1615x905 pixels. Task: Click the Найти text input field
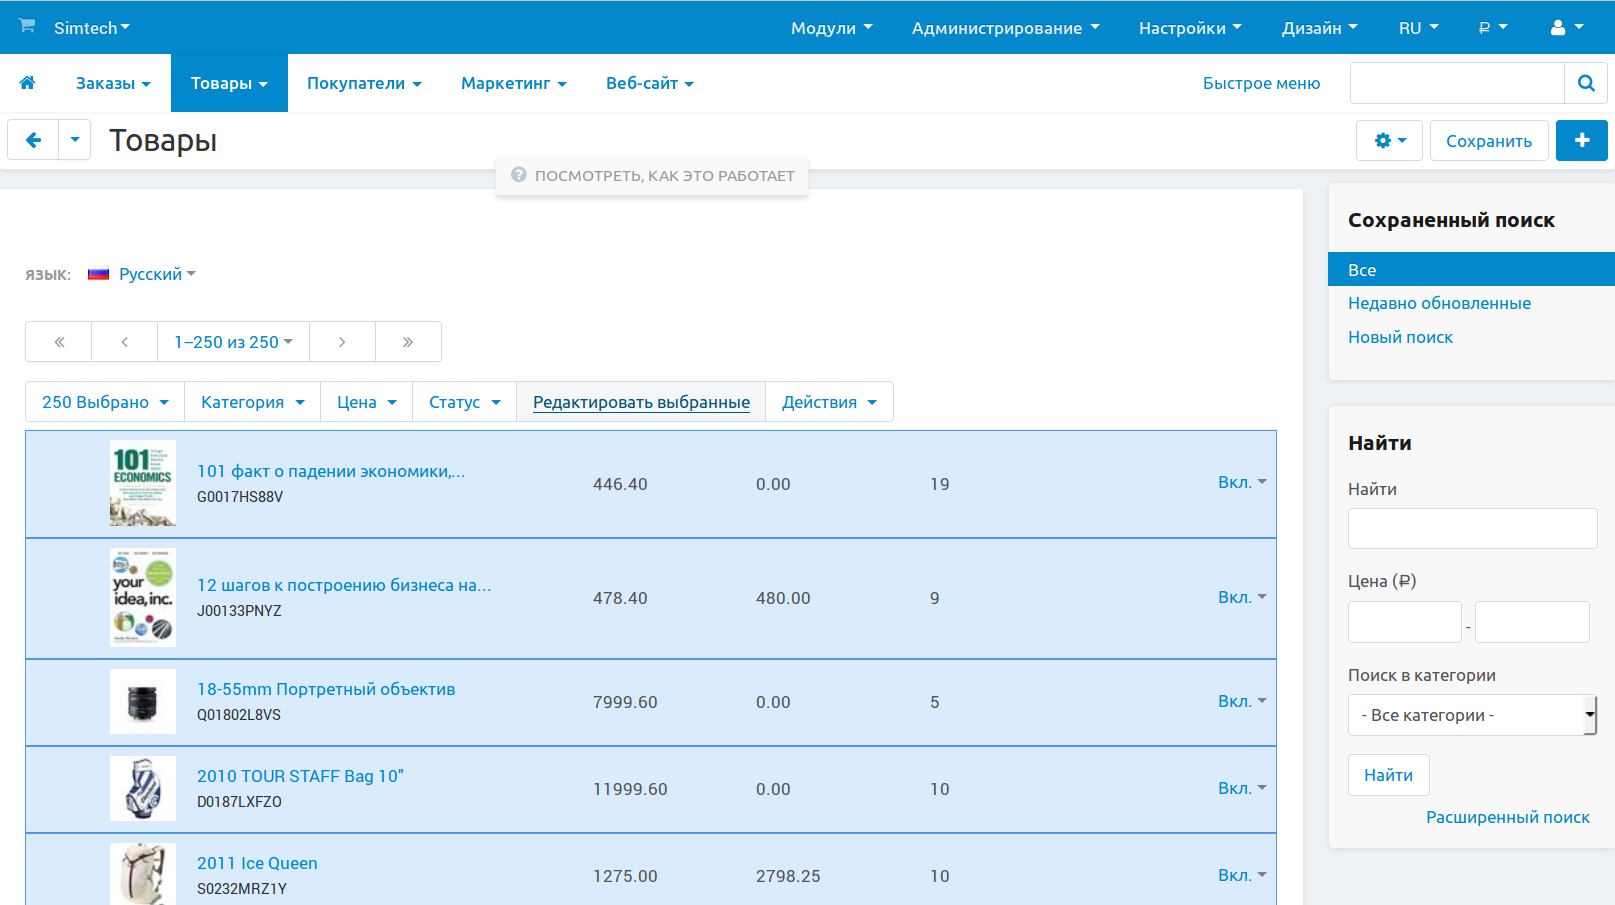coord(1471,528)
